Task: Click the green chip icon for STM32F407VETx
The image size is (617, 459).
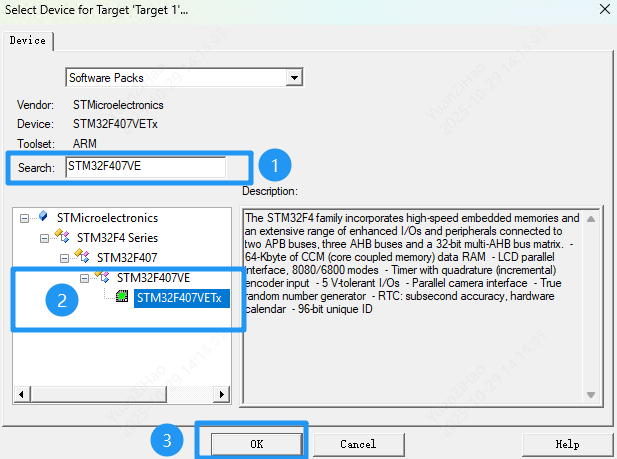Action: (x=121, y=297)
